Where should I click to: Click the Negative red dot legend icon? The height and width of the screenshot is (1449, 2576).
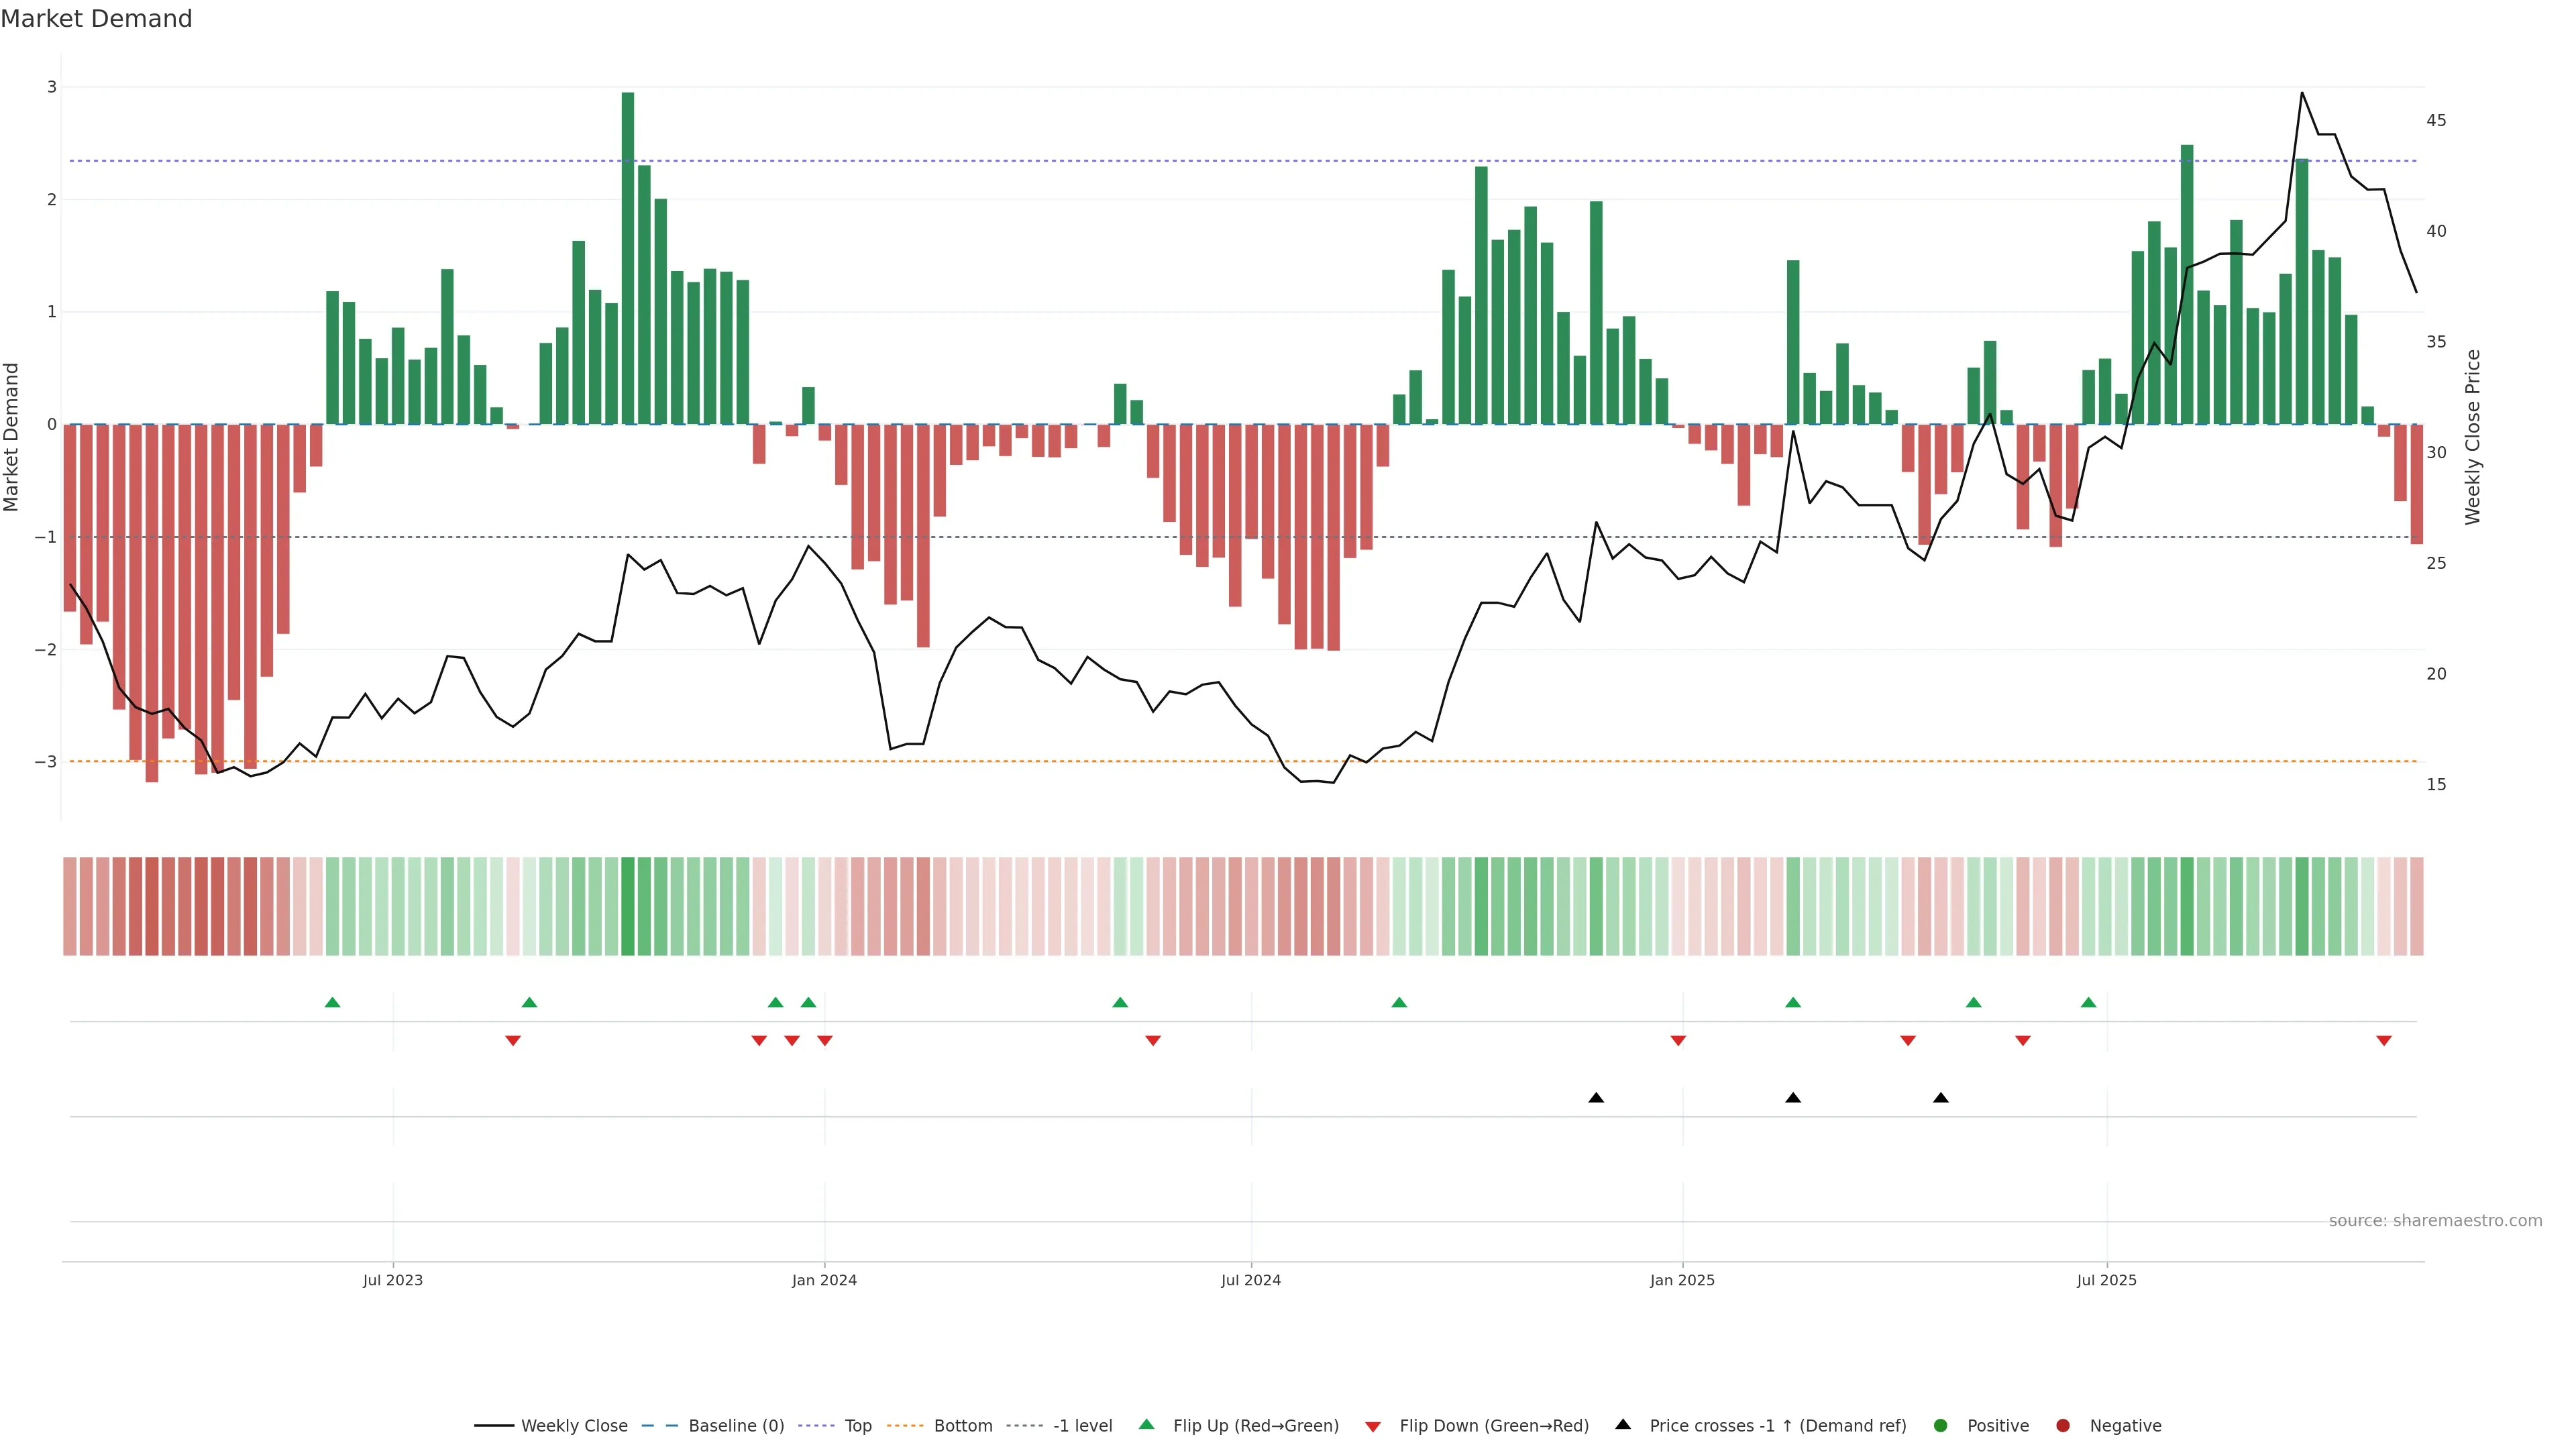click(x=2063, y=1426)
